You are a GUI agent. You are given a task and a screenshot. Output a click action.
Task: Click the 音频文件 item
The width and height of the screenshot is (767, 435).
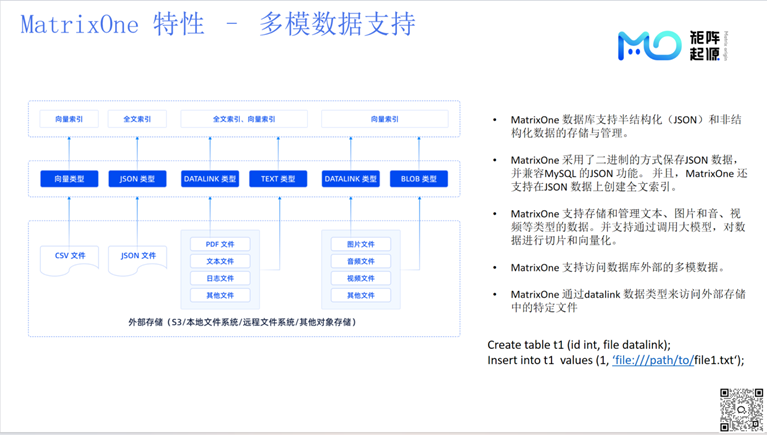(x=361, y=261)
